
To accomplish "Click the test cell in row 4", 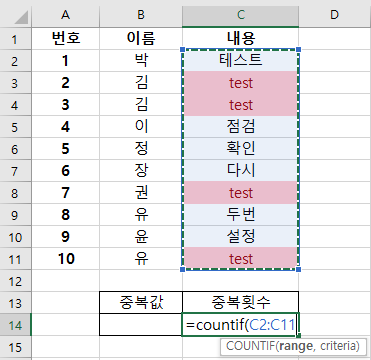I will pos(240,105).
